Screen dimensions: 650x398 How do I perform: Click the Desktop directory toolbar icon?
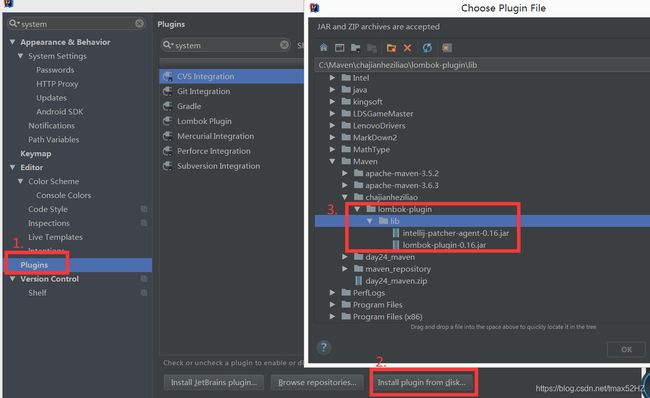click(x=340, y=48)
